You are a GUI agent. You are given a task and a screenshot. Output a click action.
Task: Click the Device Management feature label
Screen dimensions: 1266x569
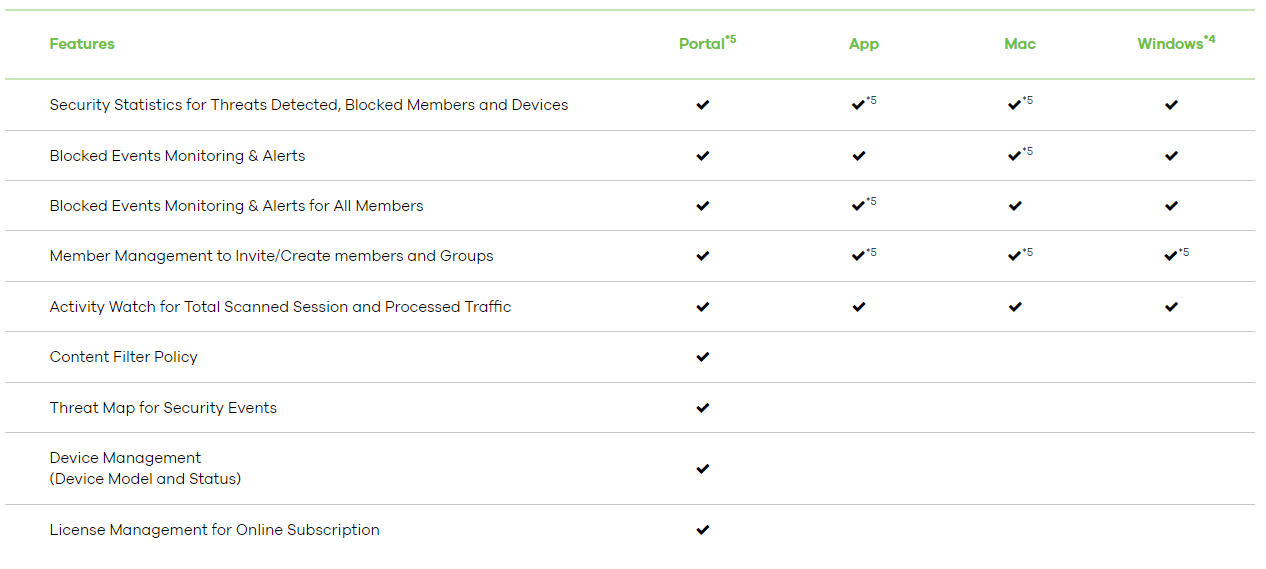[x=125, y=458]
